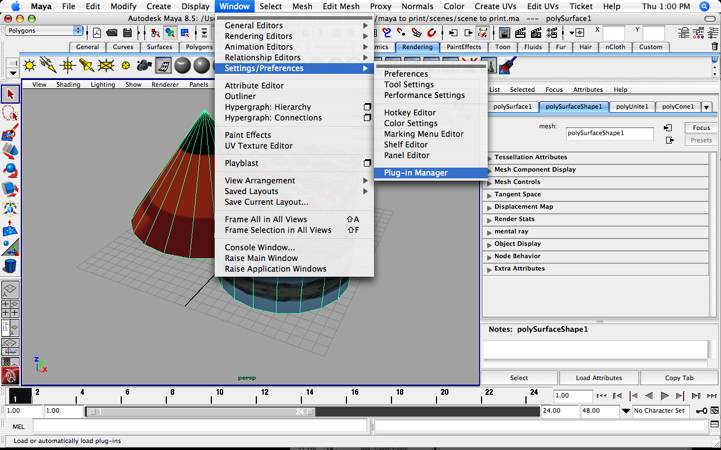
Task: Expand the Render Stats section
Action: (490, 219)
